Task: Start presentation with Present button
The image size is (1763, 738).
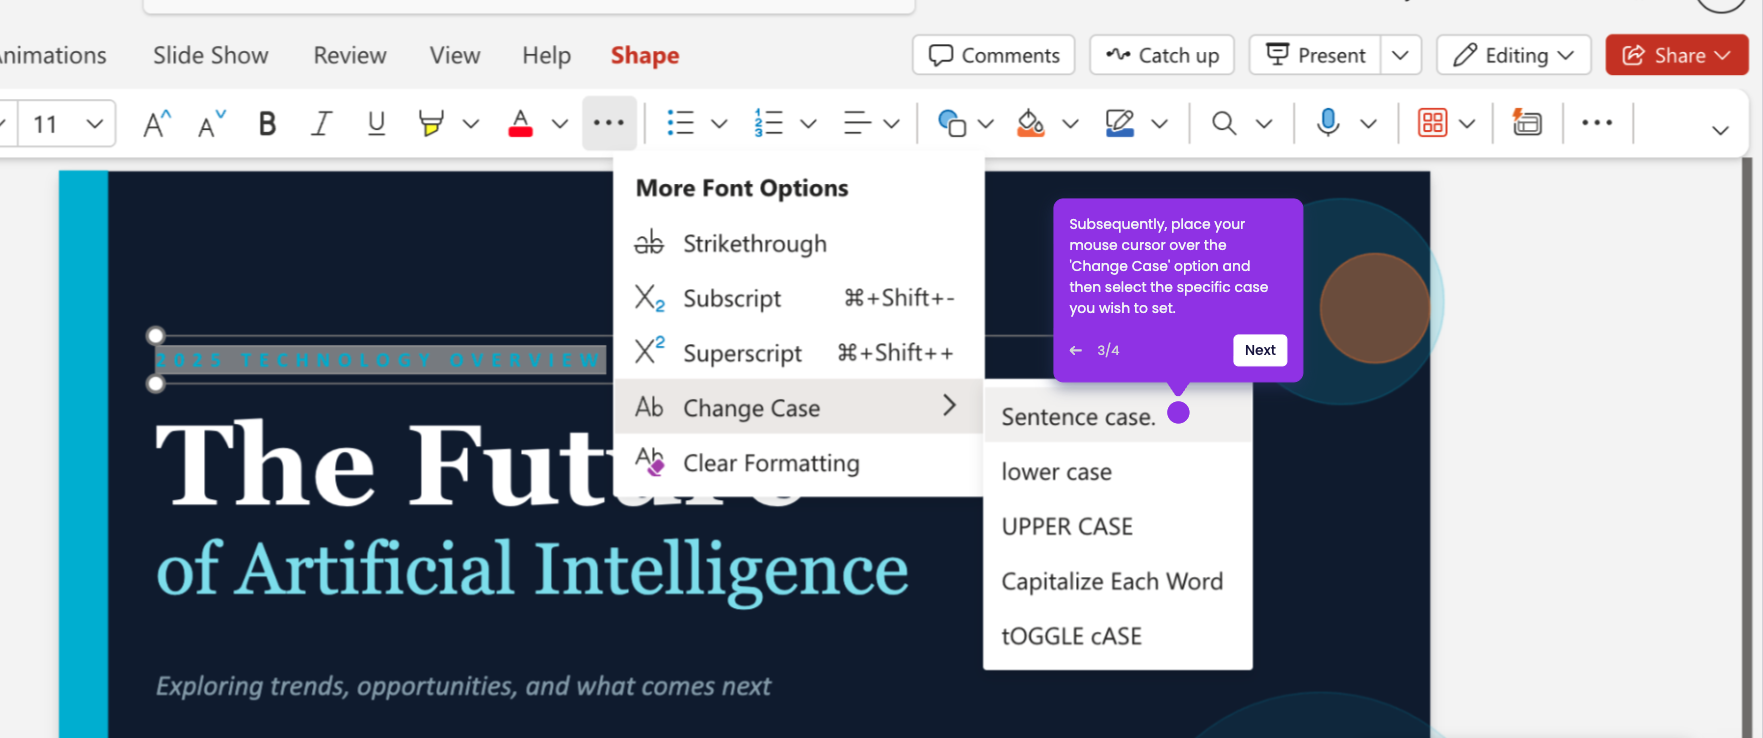Action: point(1316,55)
